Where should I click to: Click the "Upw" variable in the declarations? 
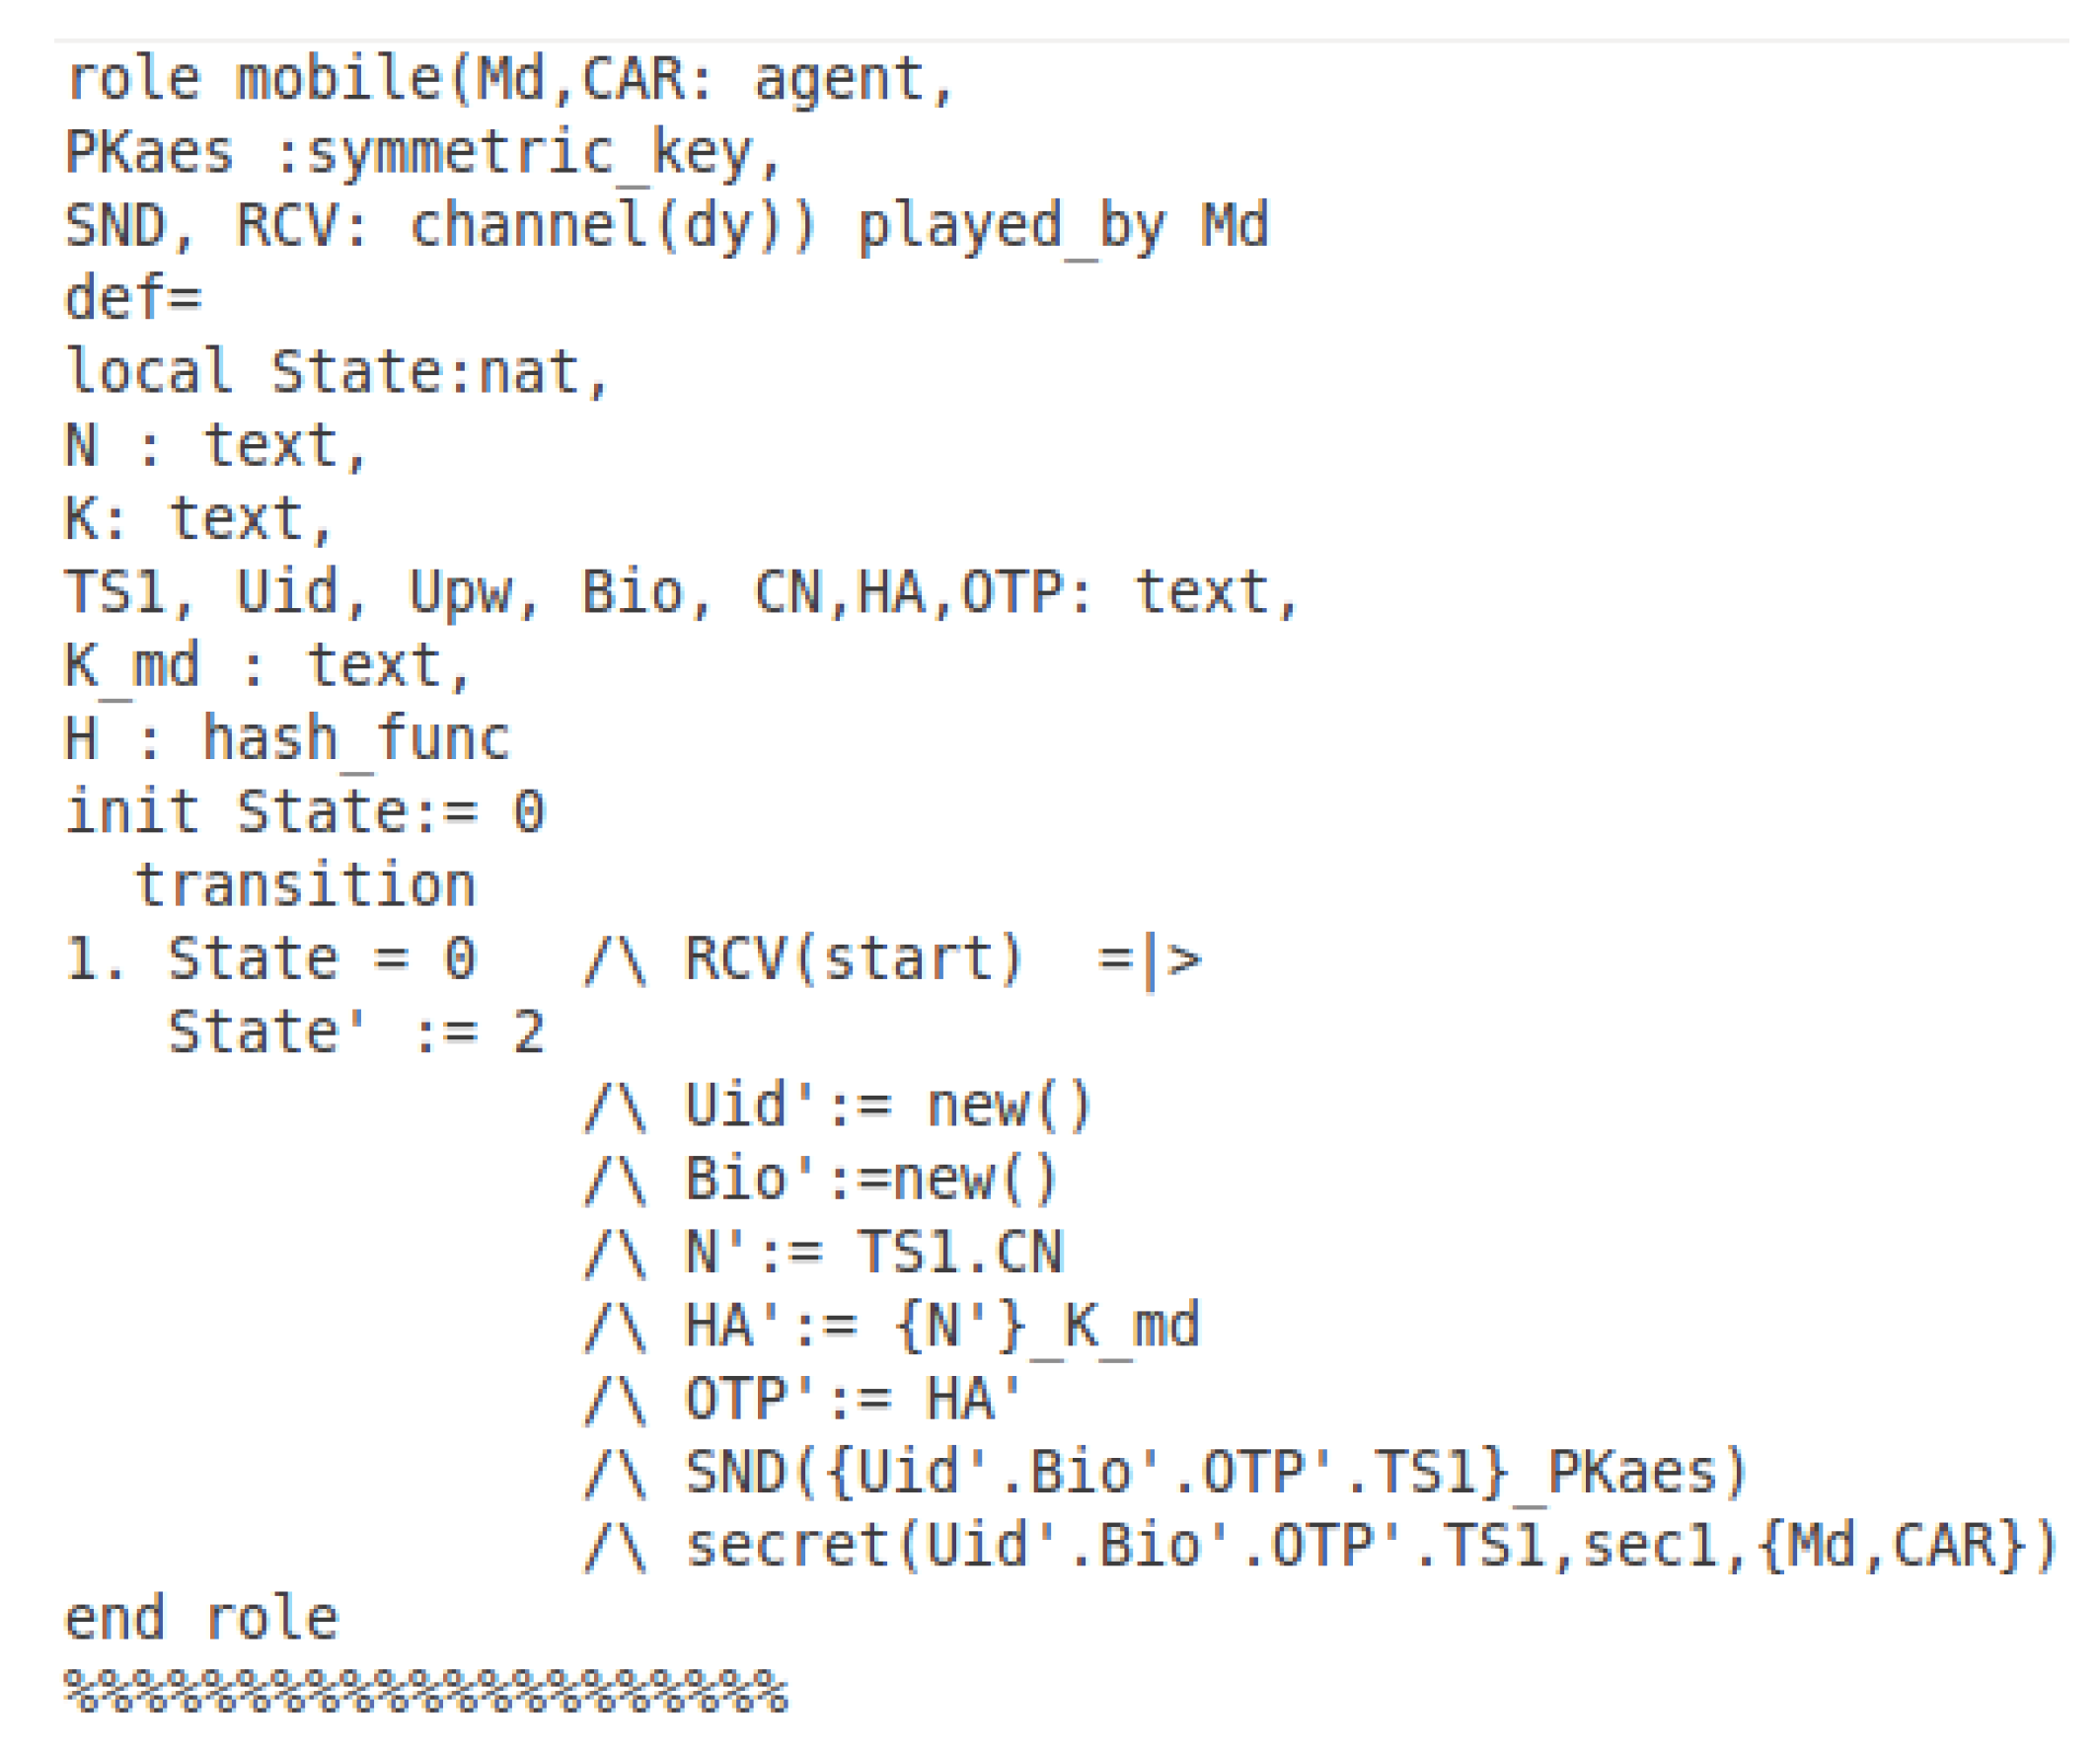click(x=459, y=592)
